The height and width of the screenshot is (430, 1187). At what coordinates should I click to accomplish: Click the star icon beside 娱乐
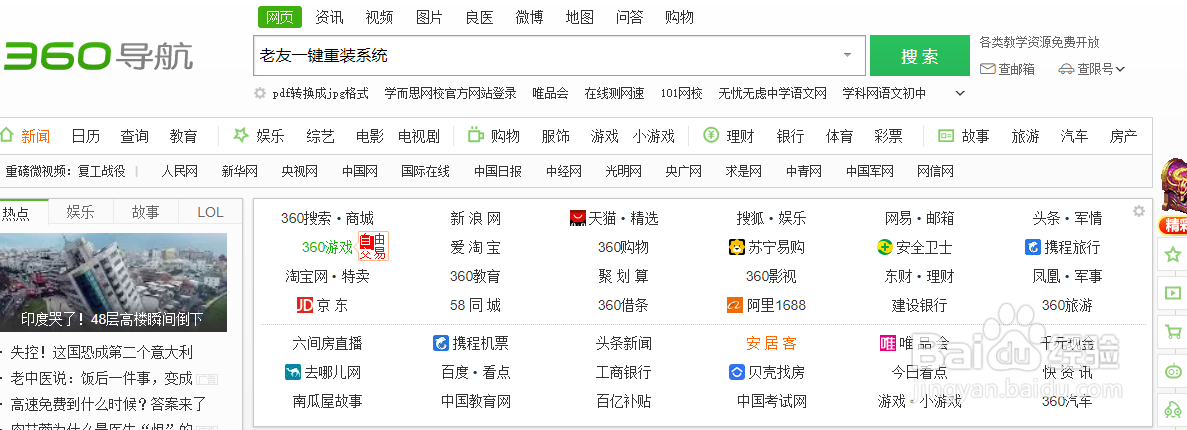(x=241, y=136)
